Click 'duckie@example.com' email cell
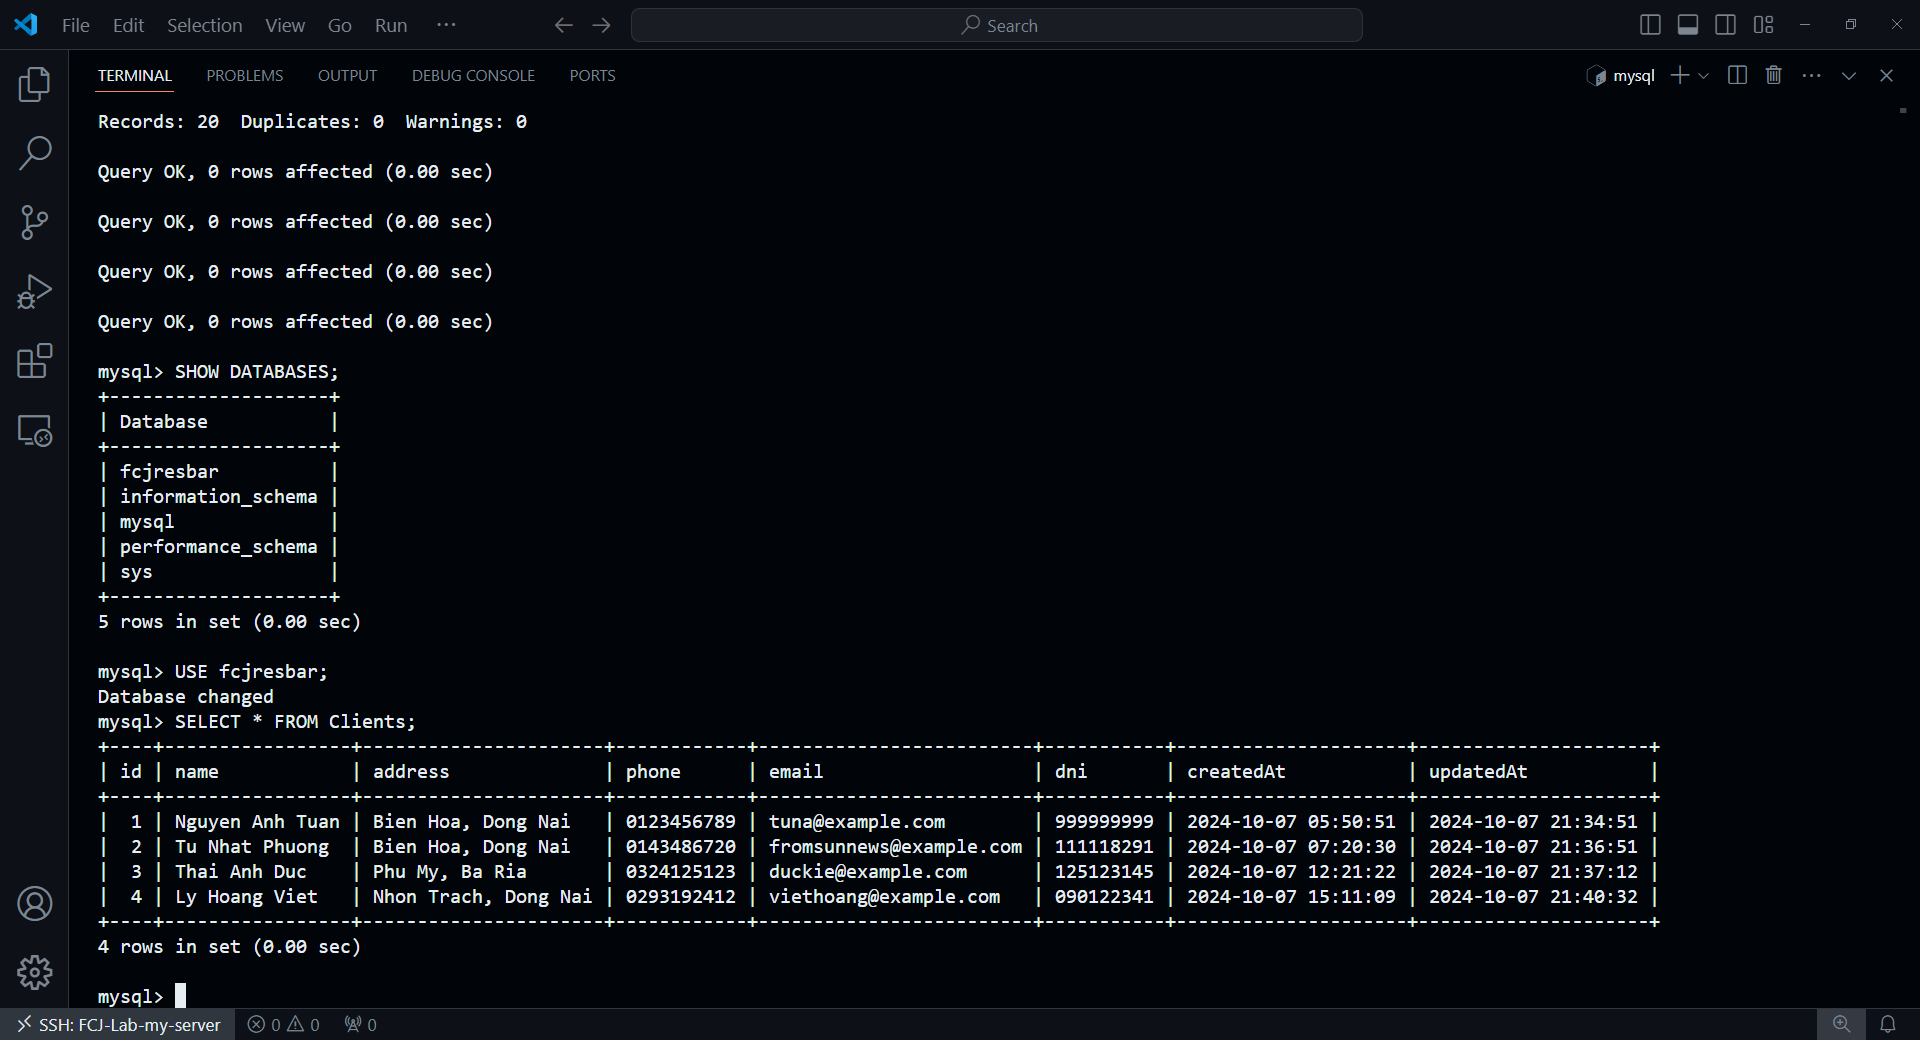Screen dimensions: 1920x1040 pyautogui.click(x=868, y=871)
